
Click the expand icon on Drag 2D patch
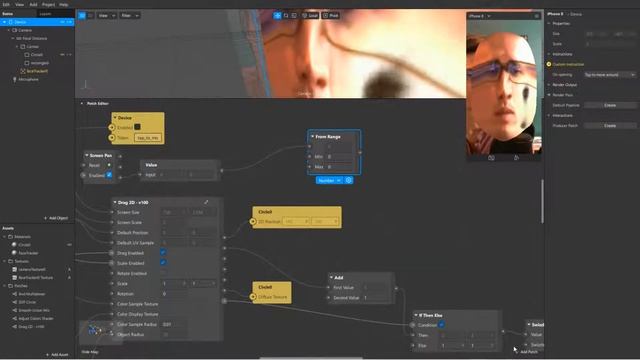[x=206, y=202]
